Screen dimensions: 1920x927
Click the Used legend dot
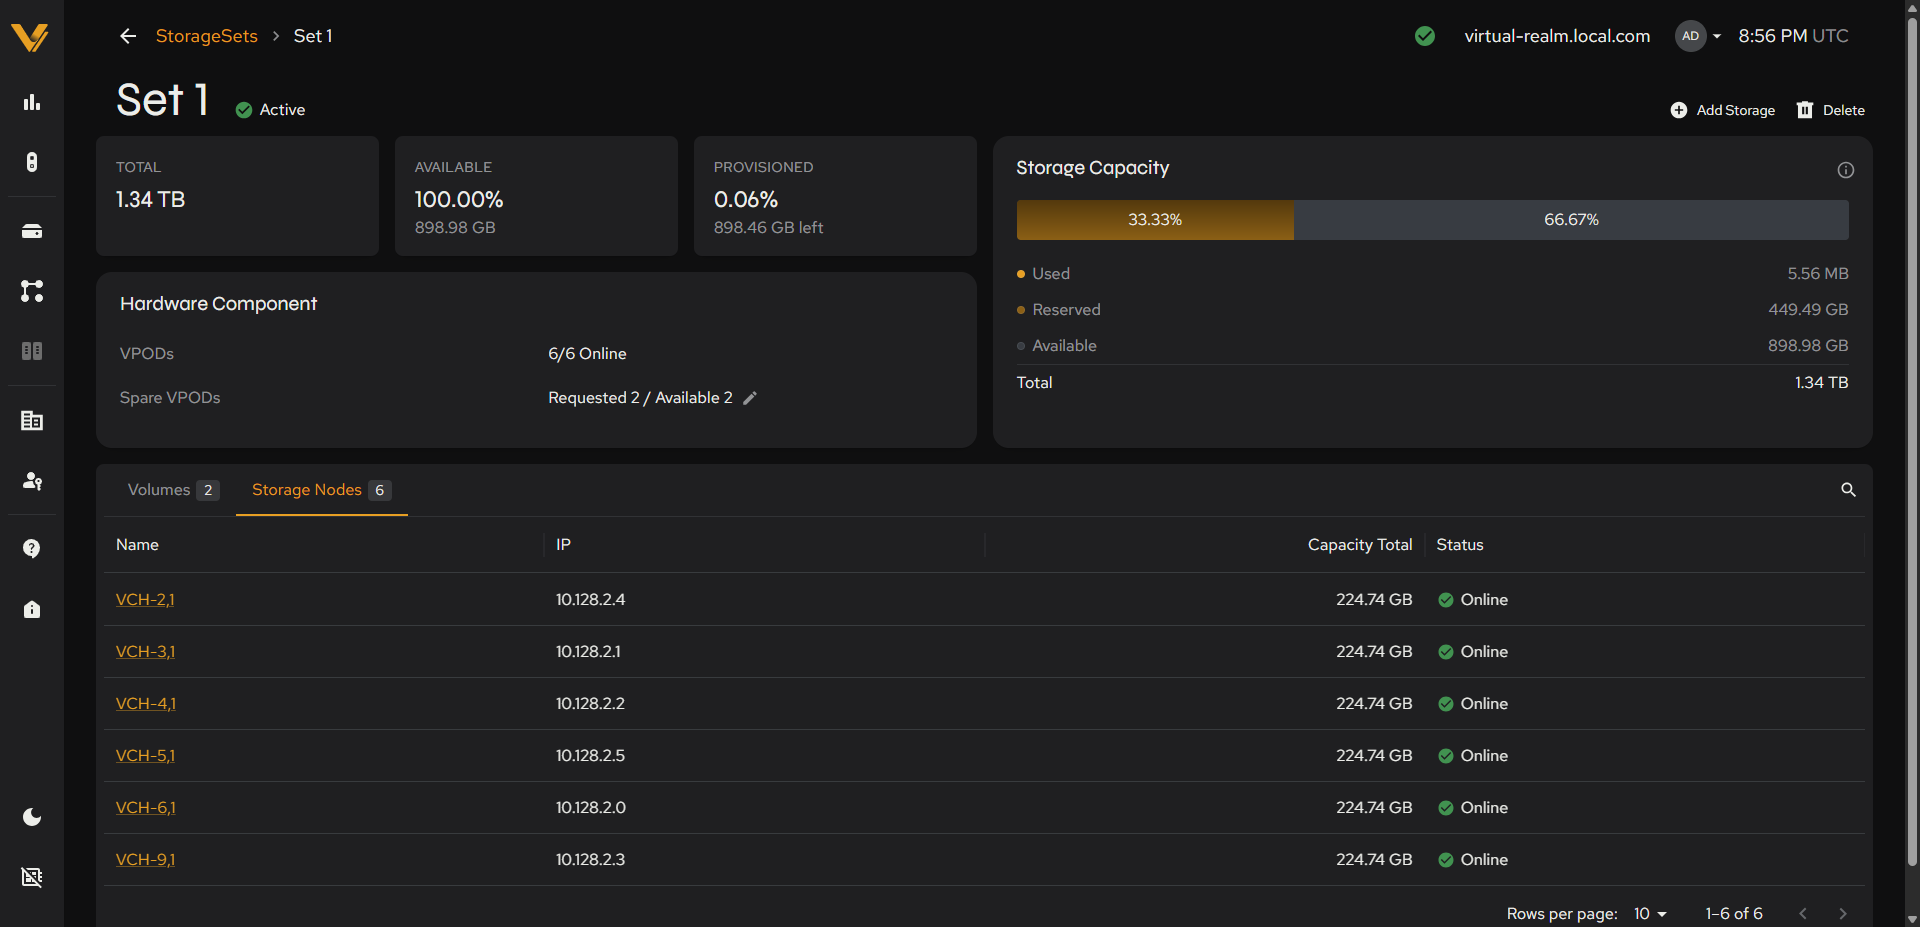coord(1021,274)
